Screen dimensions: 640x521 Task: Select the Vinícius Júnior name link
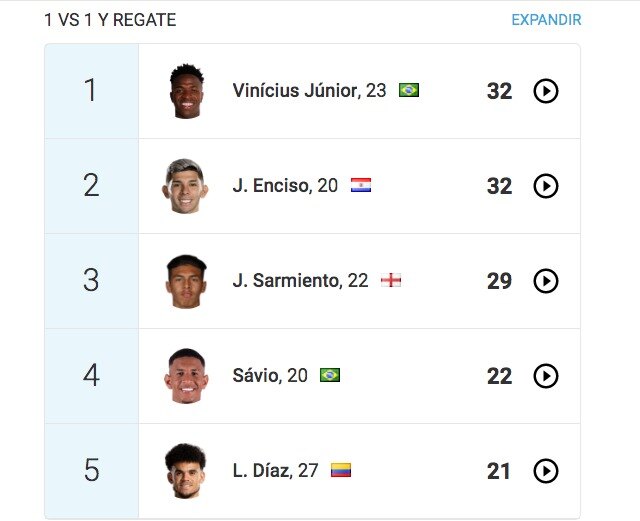pos(296,90)
